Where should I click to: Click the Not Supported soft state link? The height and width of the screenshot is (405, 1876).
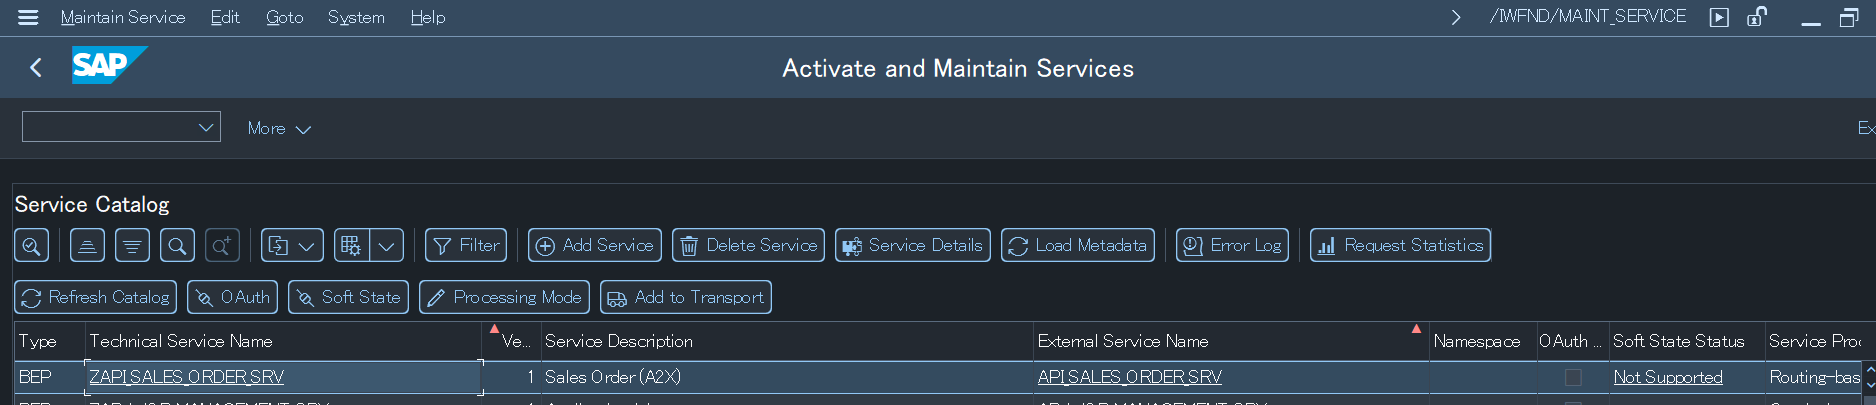click(1668, 377)
